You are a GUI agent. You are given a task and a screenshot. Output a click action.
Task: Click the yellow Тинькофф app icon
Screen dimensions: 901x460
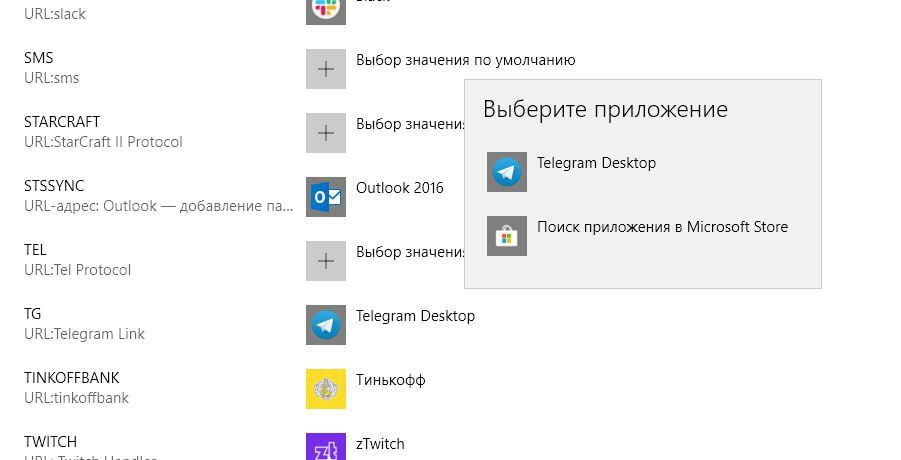pyautogui.click(x=326, y=389)
